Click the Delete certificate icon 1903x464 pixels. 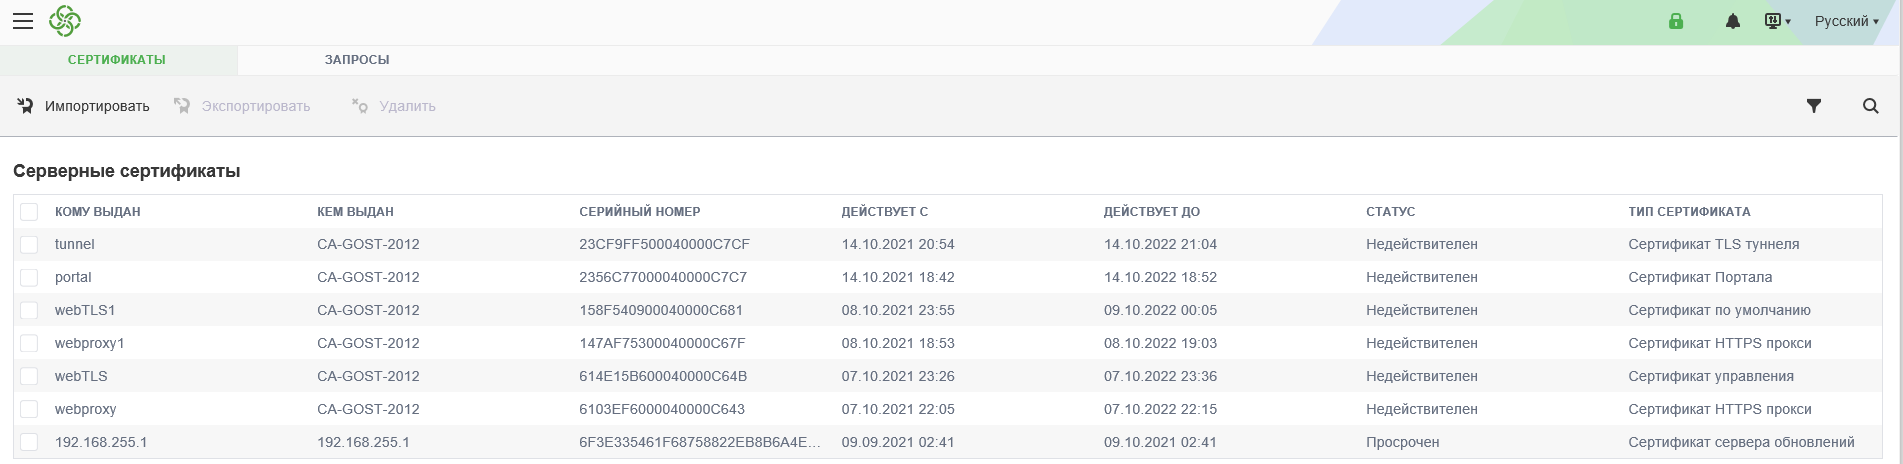(x=360, y=106)
